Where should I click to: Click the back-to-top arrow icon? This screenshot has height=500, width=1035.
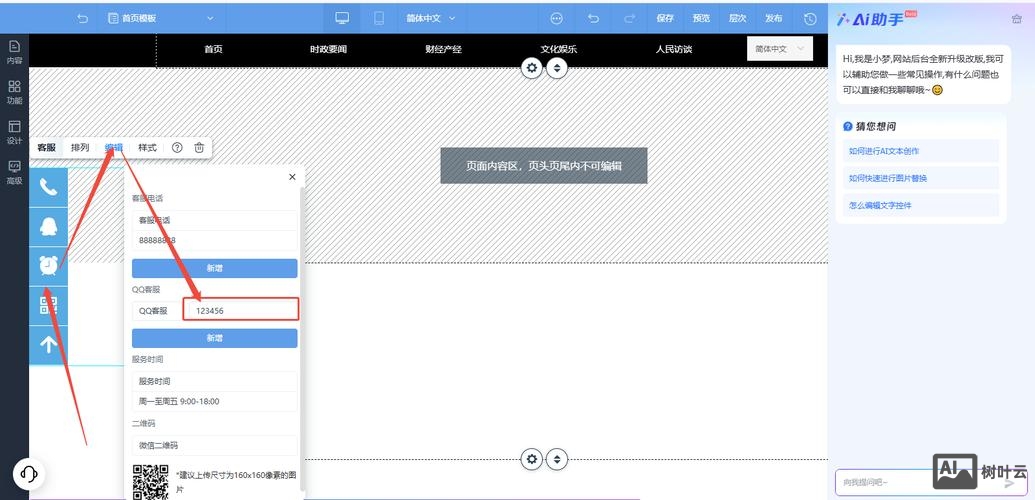(48, 345)
